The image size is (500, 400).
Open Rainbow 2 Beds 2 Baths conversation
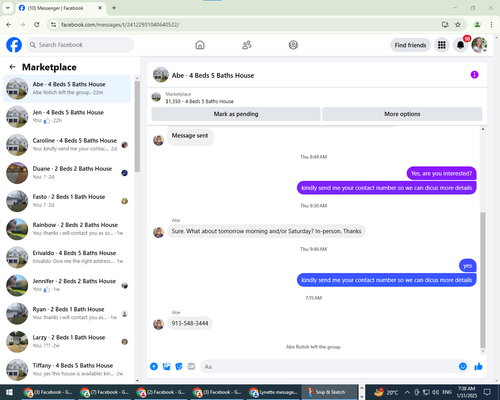click(x=67, y=229)
